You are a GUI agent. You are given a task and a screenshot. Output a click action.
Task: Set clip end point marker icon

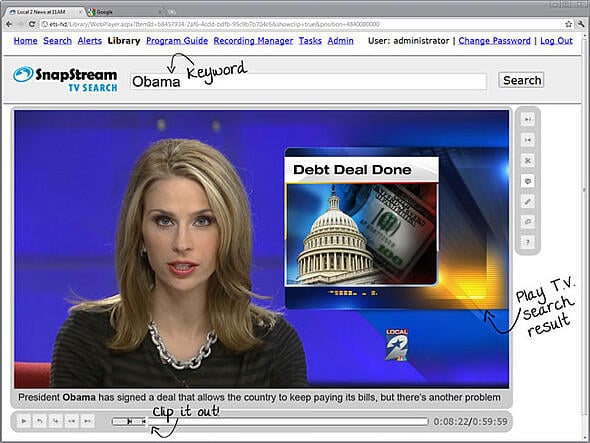[x=528, y=140]
